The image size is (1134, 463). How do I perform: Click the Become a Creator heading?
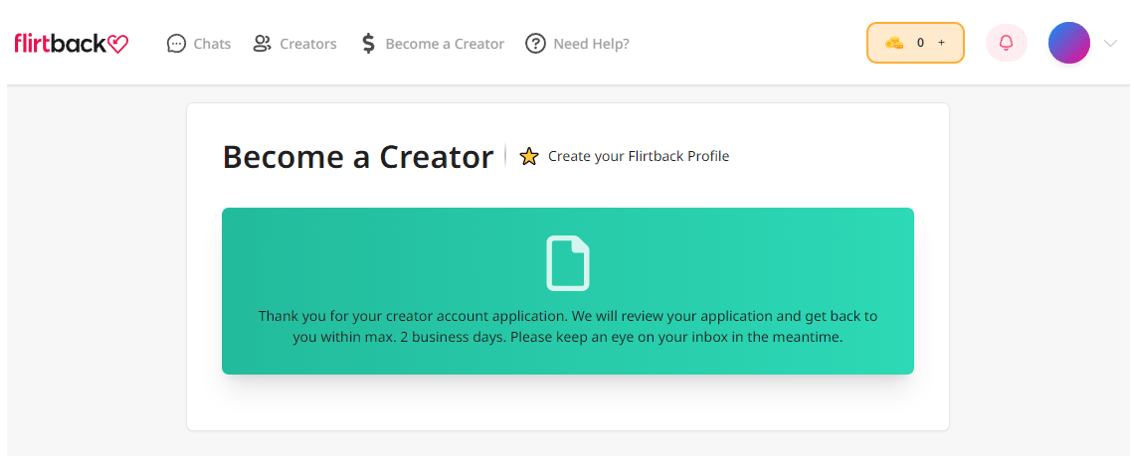click(358, 156)
